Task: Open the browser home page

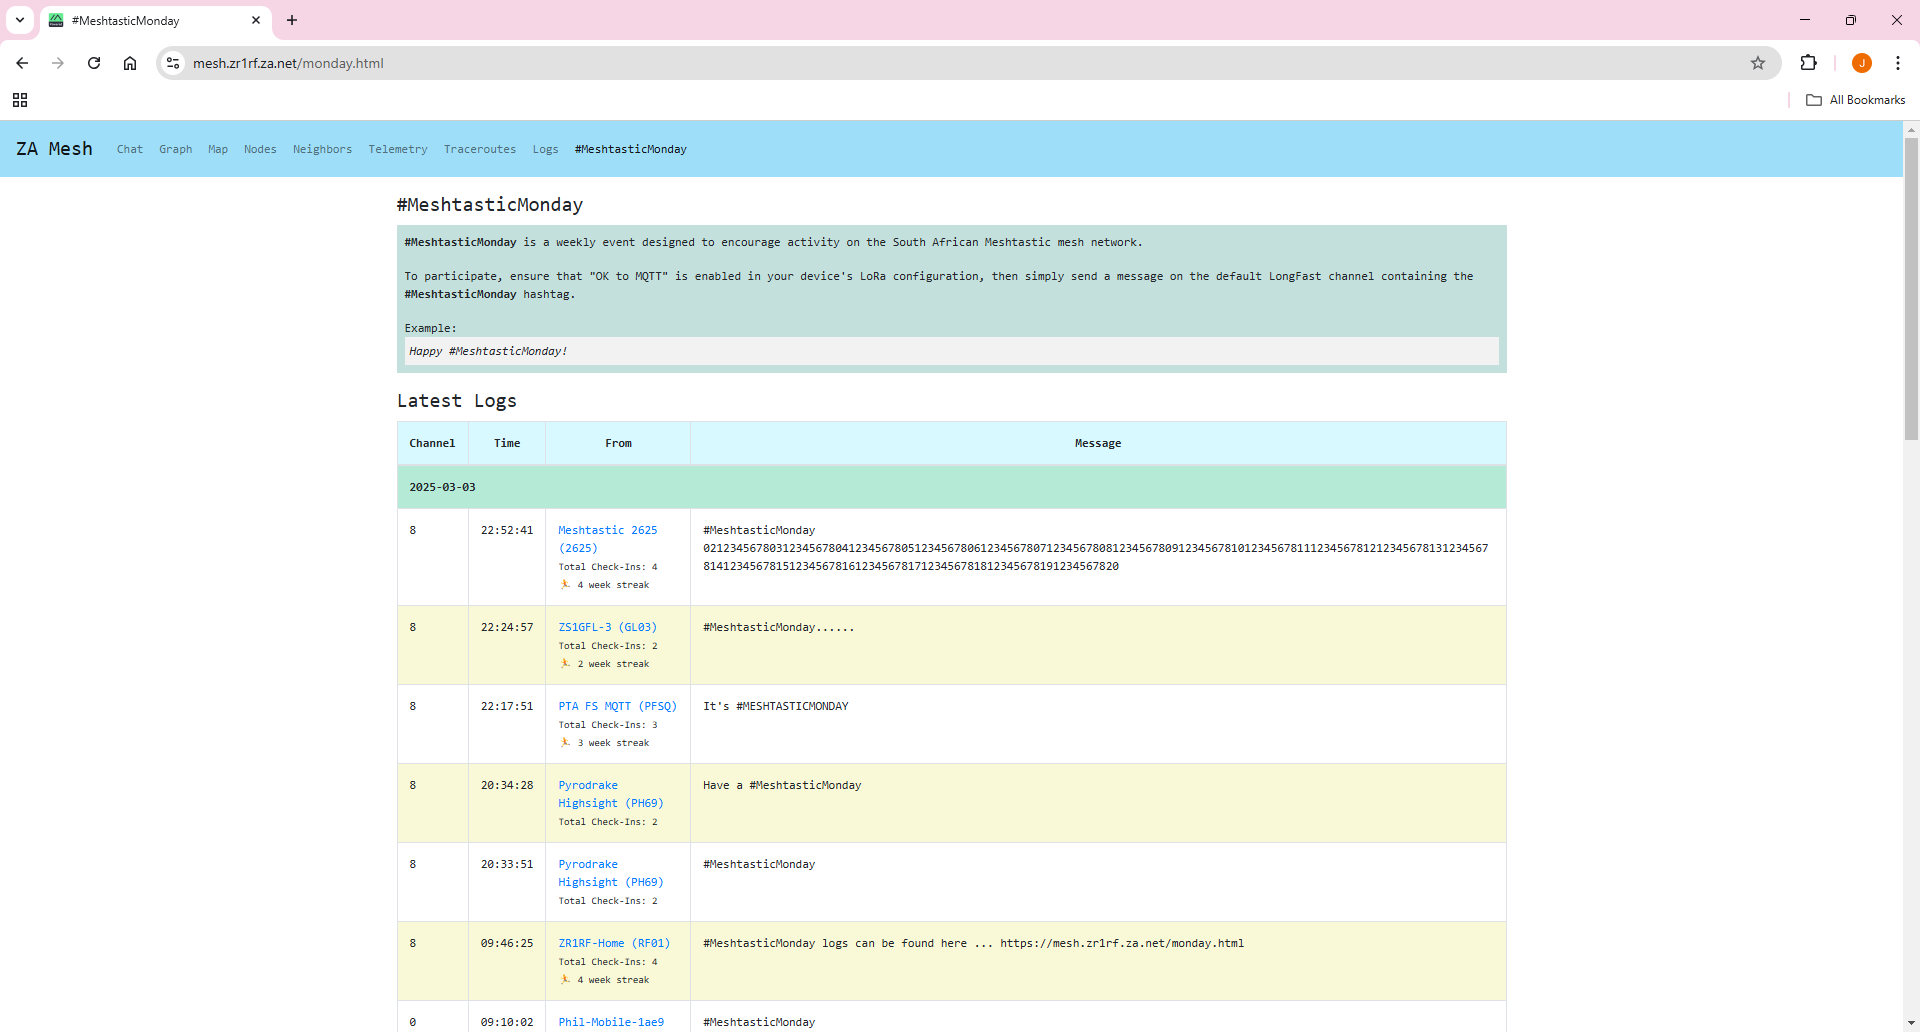Action: (x=130, y=63)
